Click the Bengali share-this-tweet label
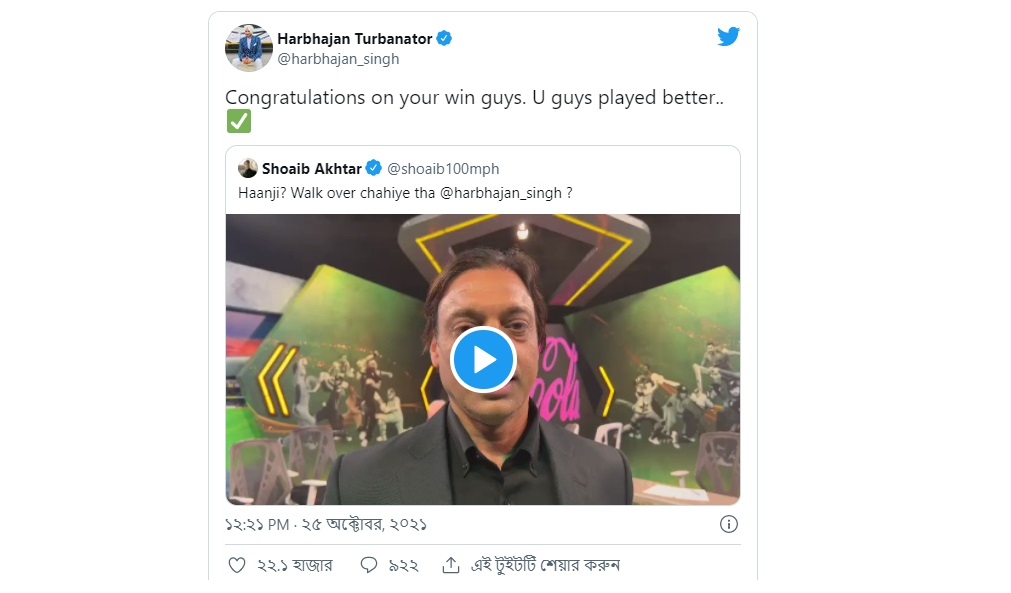 tap(545, 565)
